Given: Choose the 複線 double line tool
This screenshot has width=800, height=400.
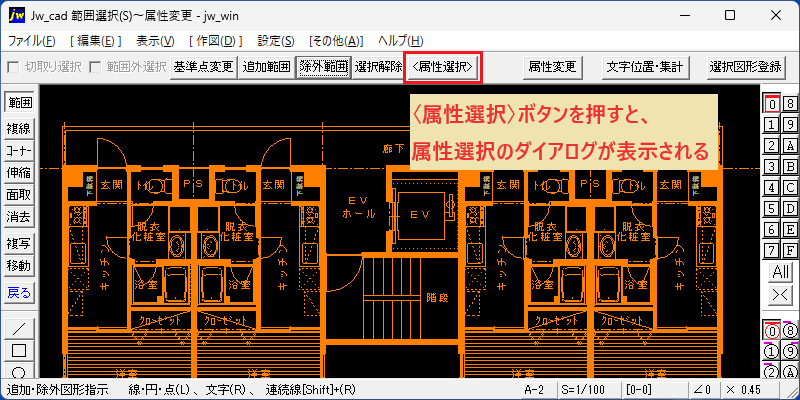Looking at the screenshot, I should (x=19, y=129).
